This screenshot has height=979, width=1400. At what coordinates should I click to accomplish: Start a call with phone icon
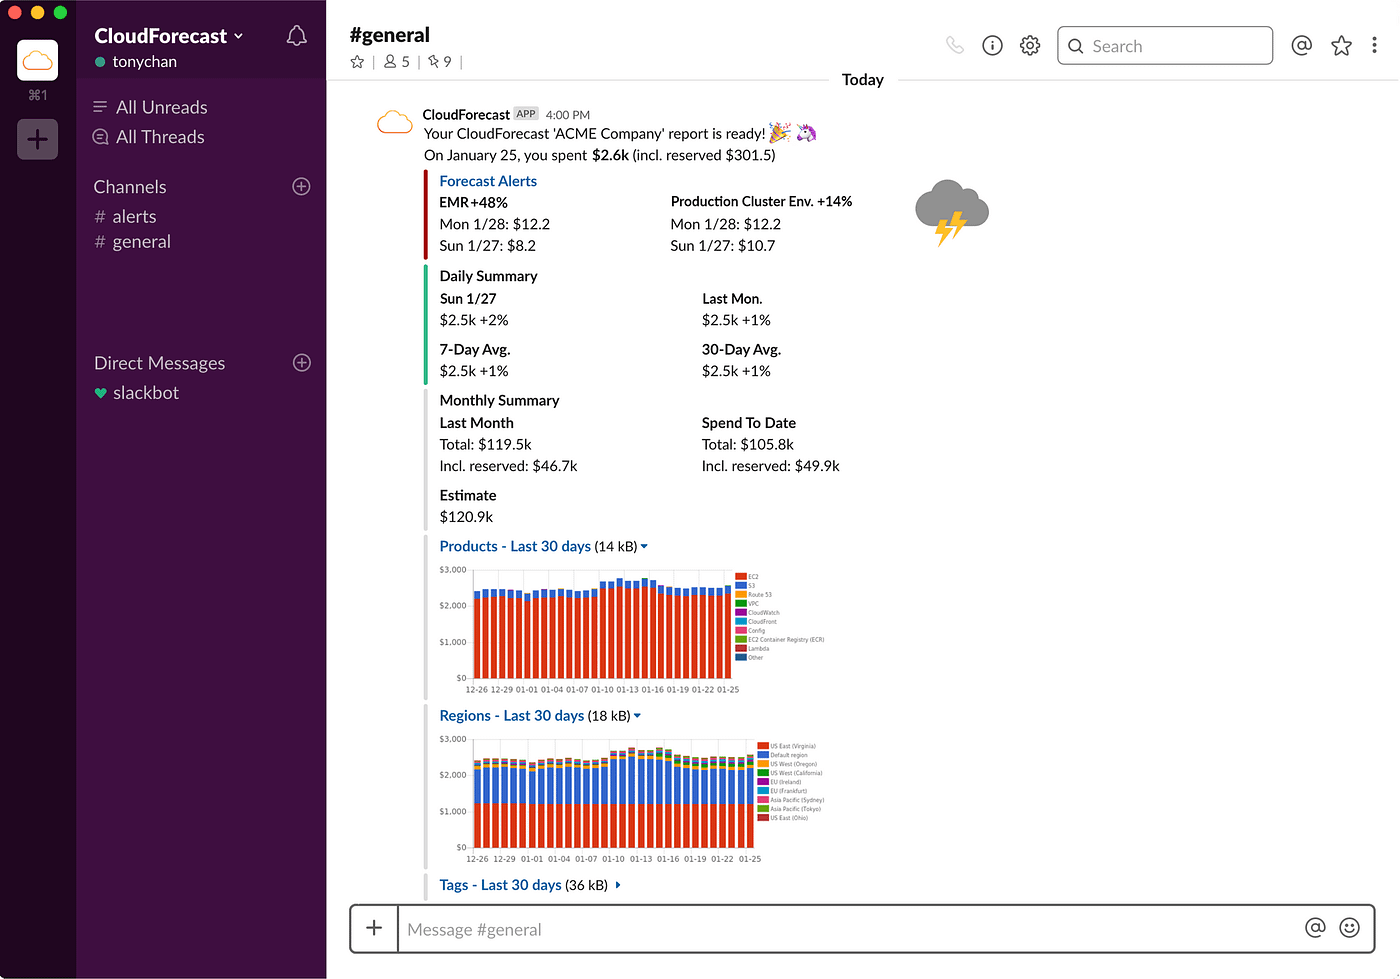tap(955, 46)
